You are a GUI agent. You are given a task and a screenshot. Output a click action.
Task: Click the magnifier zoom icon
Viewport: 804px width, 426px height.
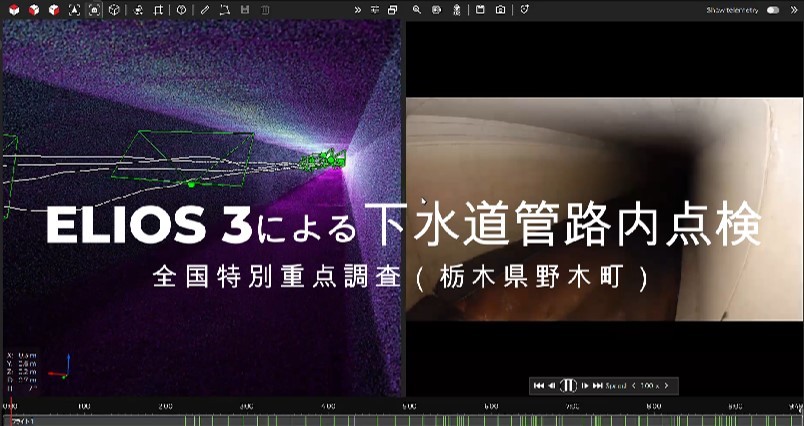416,10
